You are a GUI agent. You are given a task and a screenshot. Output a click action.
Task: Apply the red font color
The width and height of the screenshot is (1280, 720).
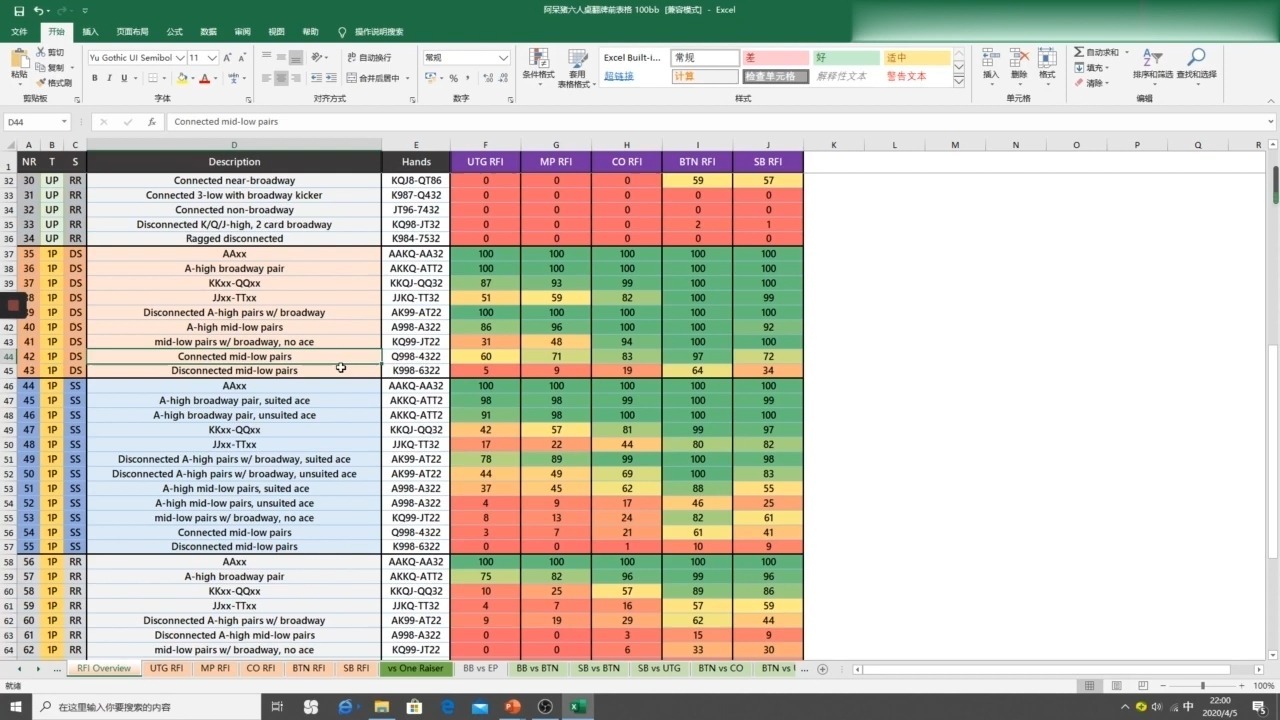tap(204, 78)
